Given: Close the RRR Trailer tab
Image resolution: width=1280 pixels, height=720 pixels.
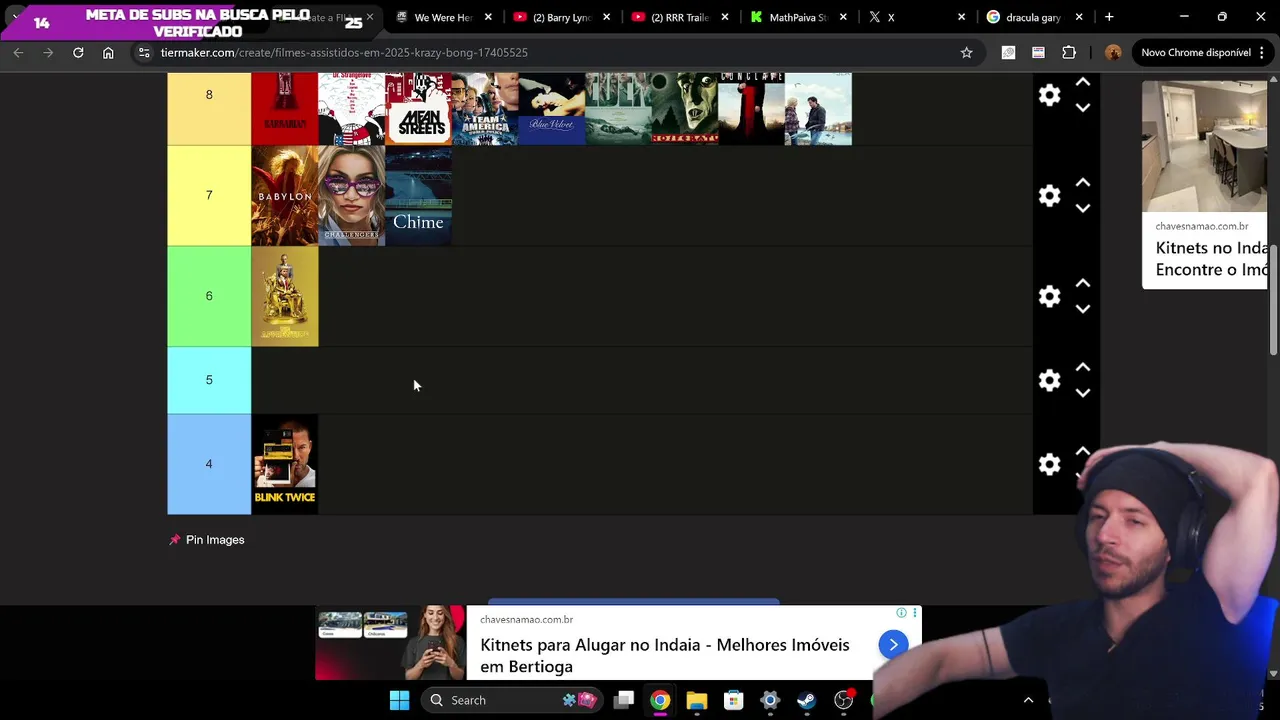Looking at the screenshot, I should point(725,17).
